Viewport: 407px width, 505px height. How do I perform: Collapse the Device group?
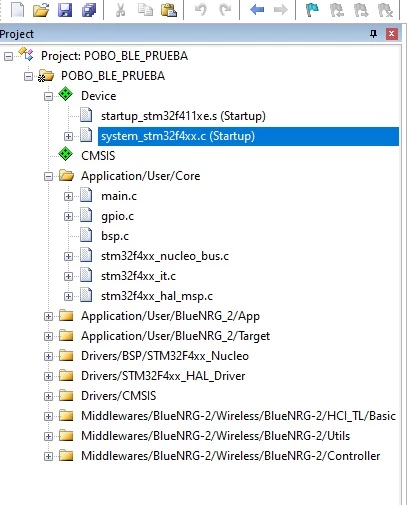coord(48,96)
